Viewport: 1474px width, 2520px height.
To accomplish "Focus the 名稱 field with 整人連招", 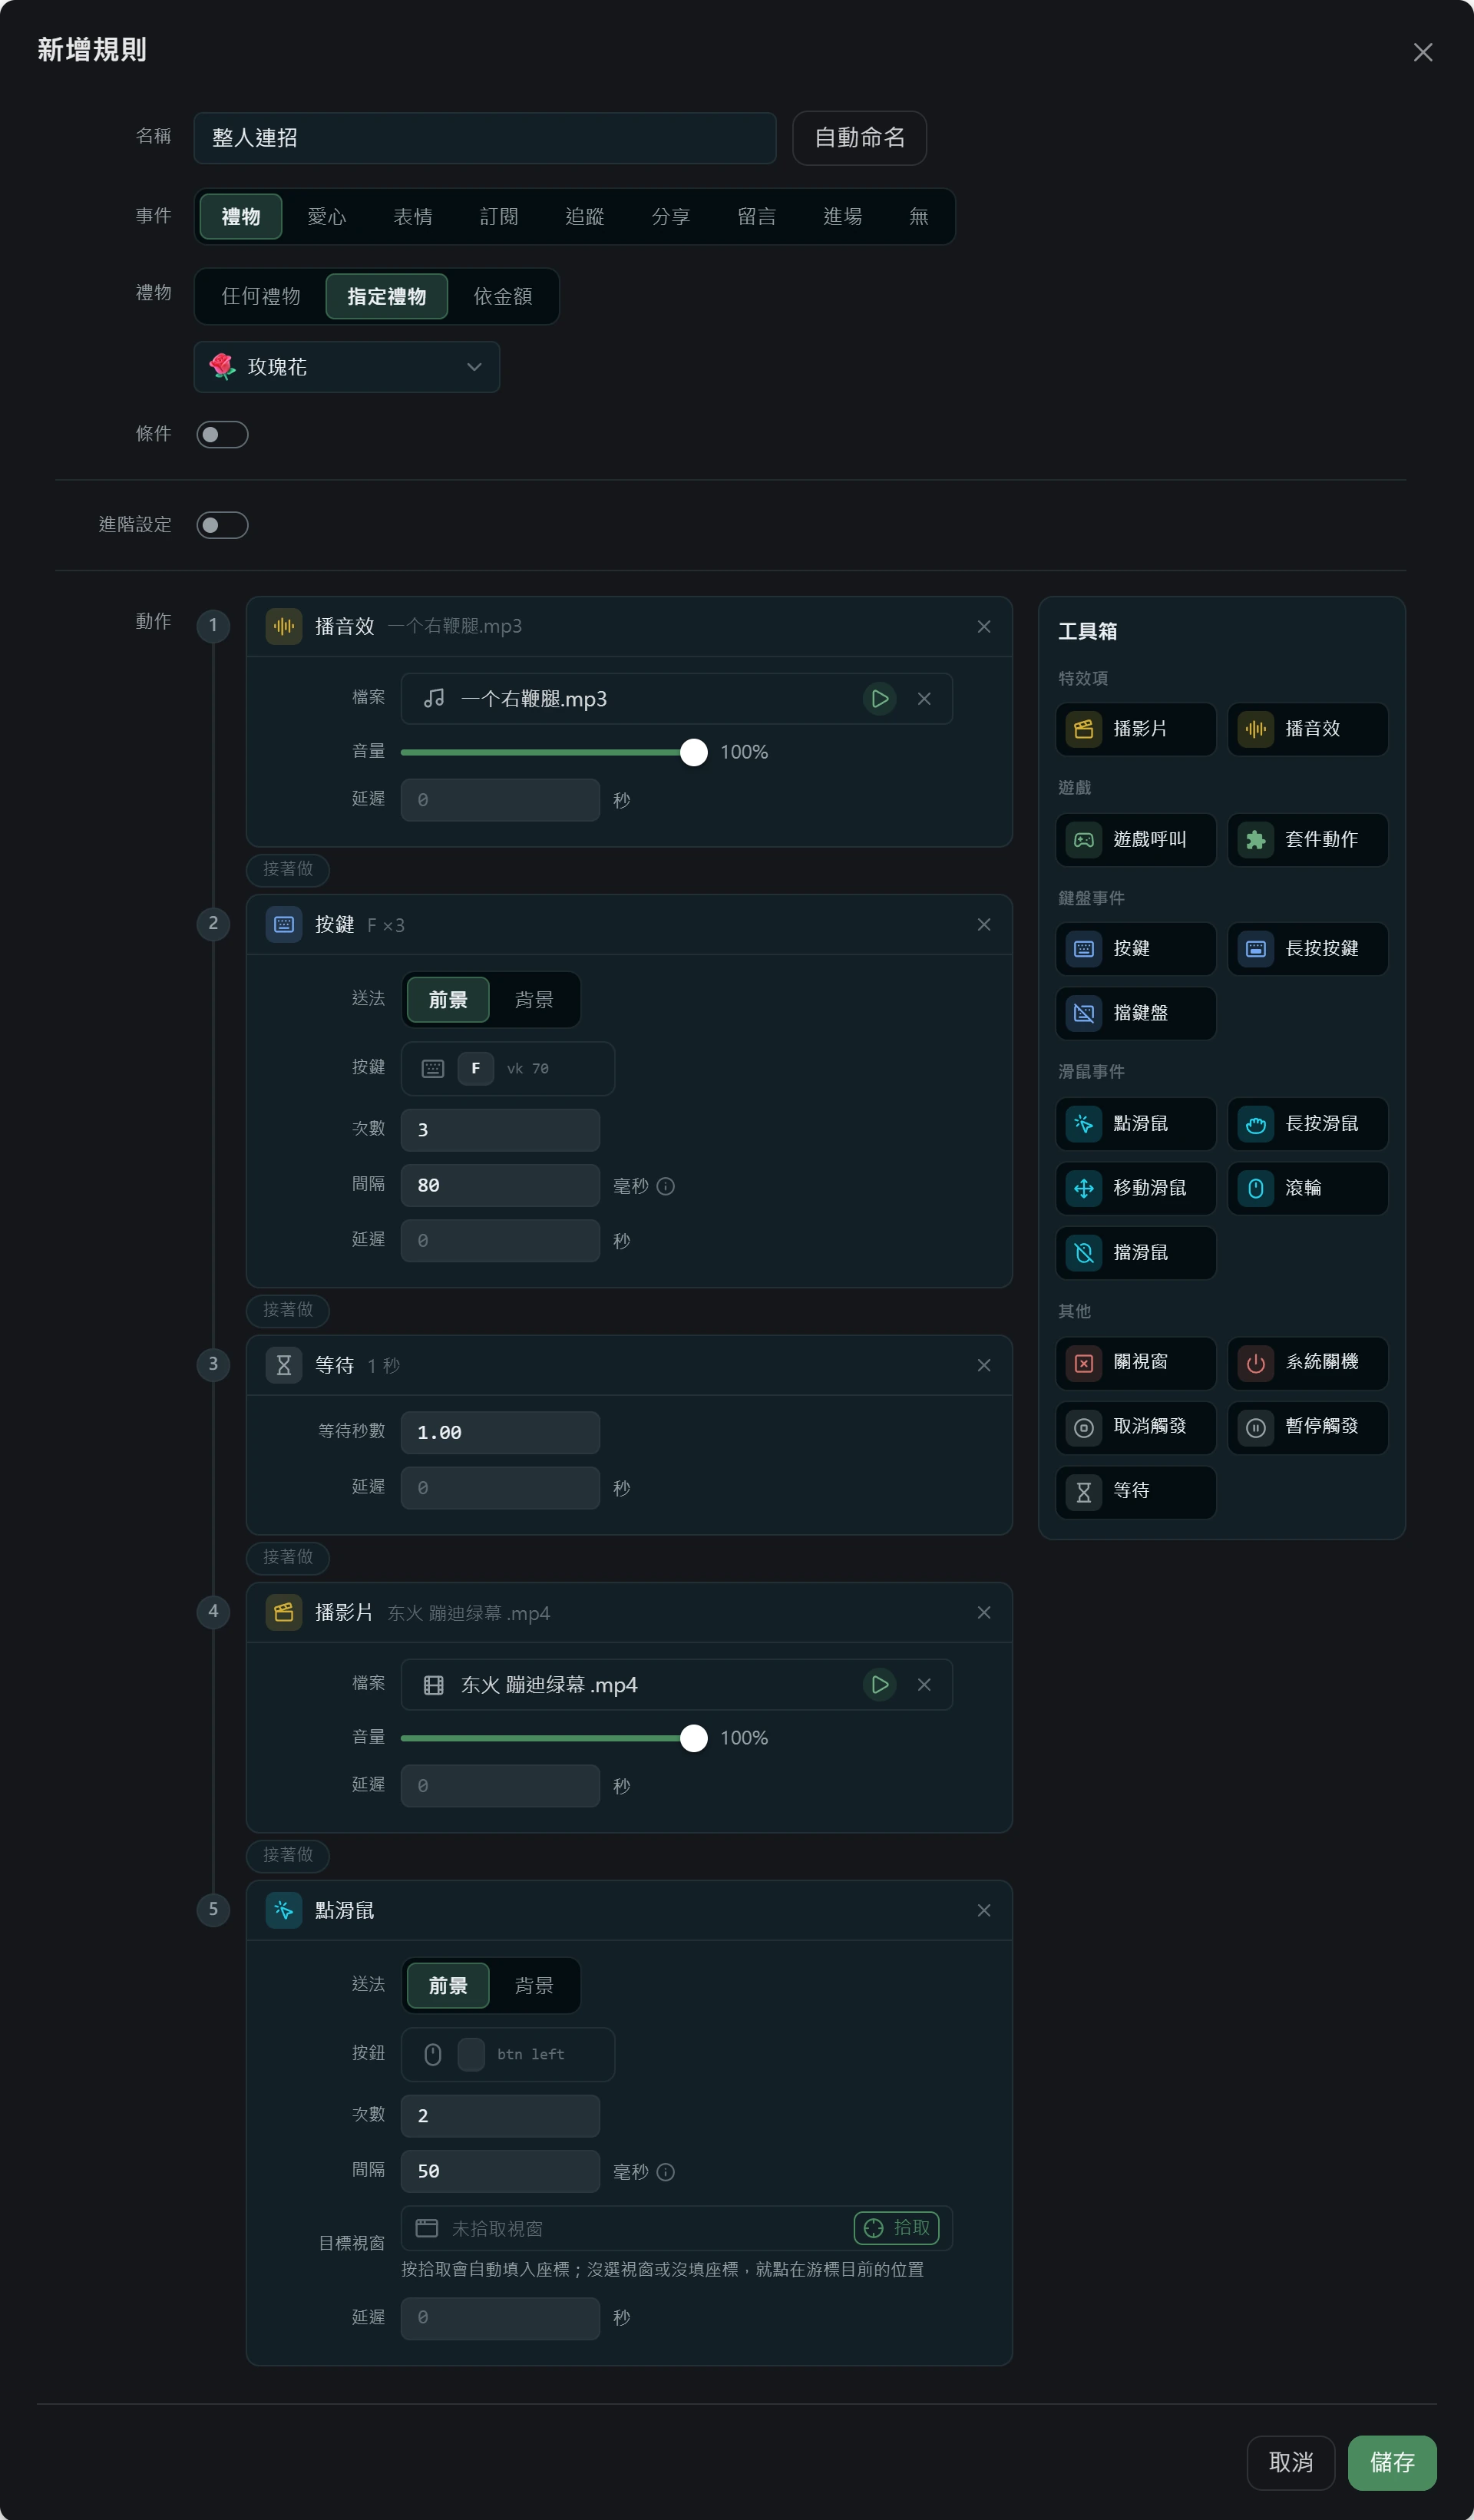I will coord(485,138).
